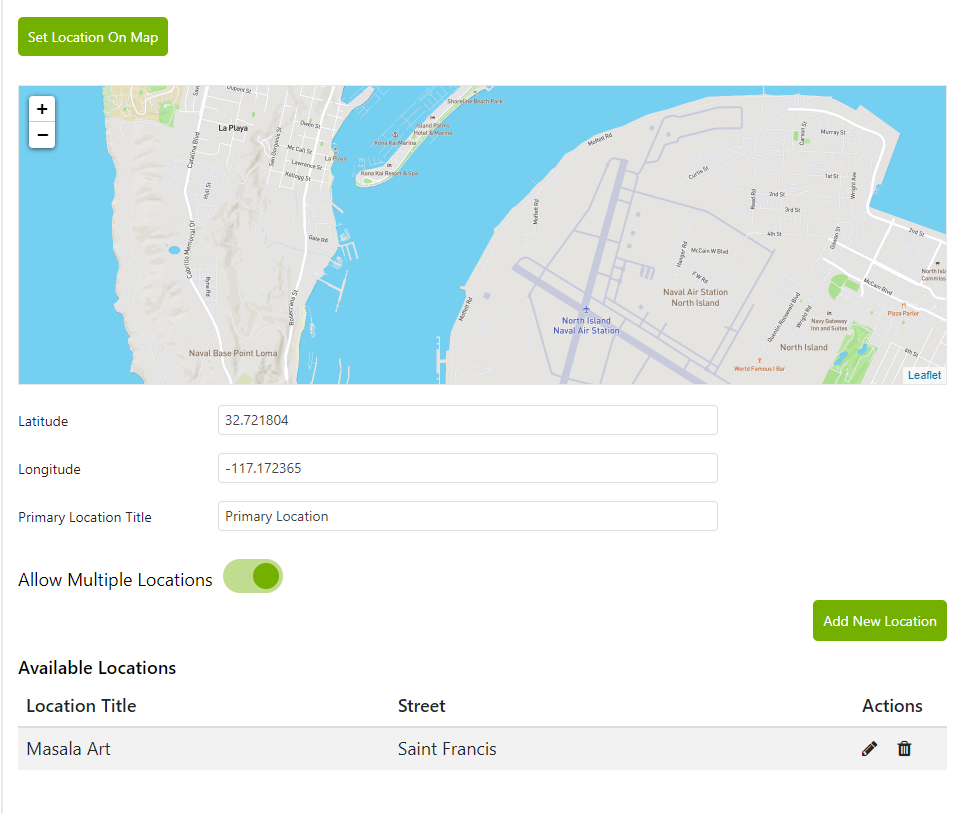Zoom in on the map
Image resolution: width=960 pixels, height=814 pixels.
pyautogui.click(x=42, y=109)
